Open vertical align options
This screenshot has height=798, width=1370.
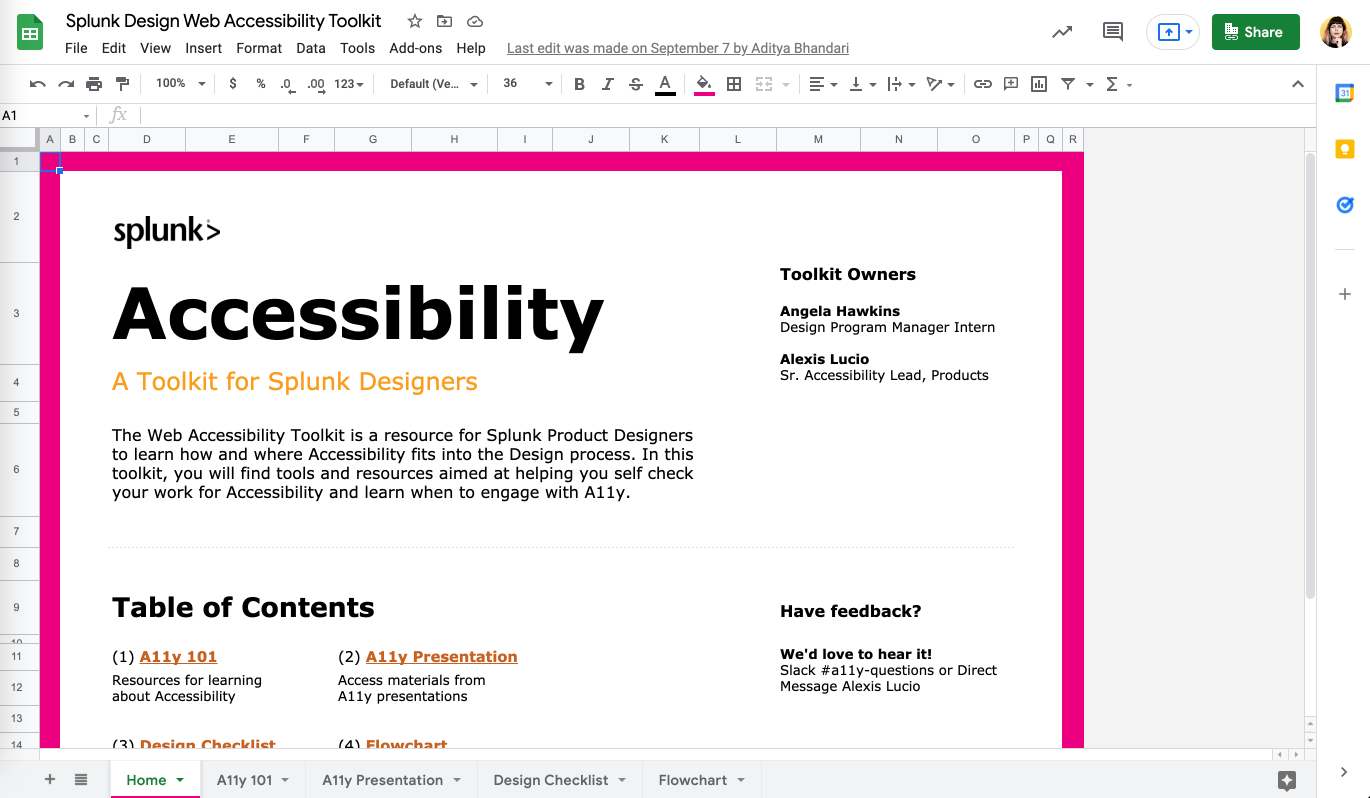[x=862, y=84]
